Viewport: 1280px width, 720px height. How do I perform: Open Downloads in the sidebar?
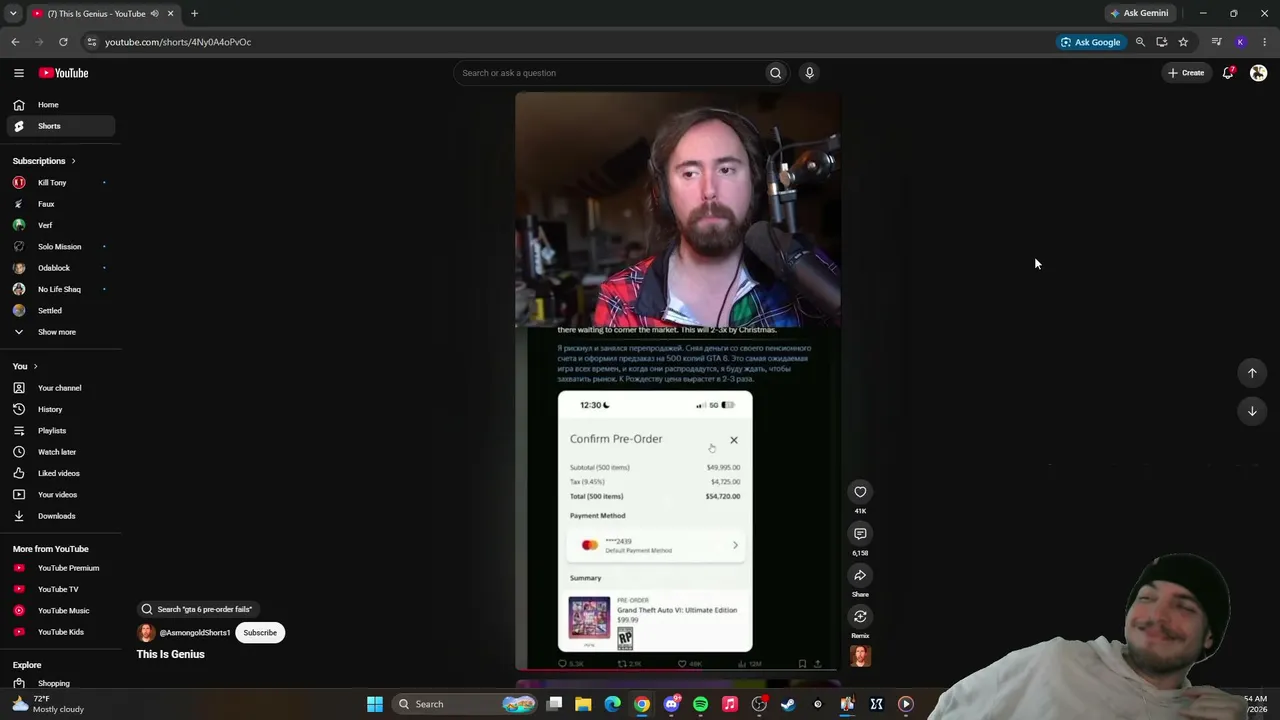point(59,516)
